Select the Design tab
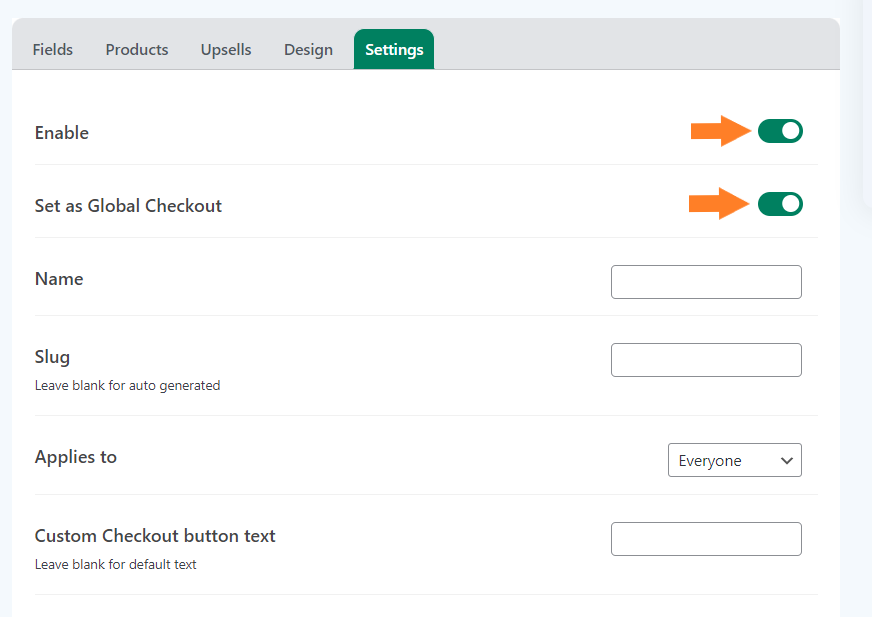Screen dimensions: 872x617 308,50
